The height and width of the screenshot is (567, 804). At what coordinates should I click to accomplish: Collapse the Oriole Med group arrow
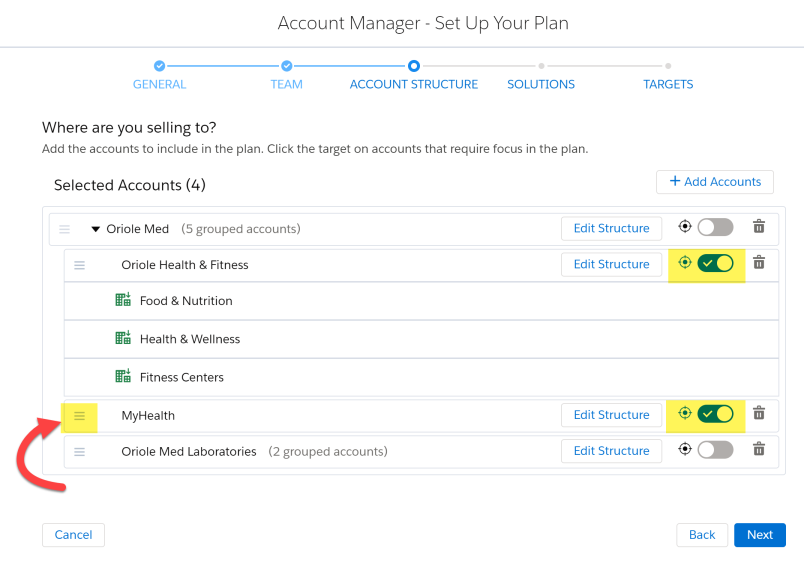95,229
